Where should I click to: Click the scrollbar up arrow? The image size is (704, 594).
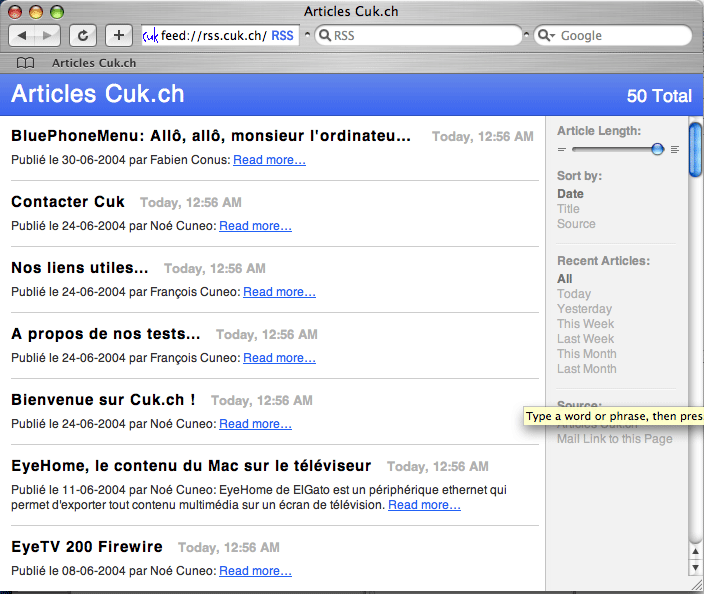point(695,552)
